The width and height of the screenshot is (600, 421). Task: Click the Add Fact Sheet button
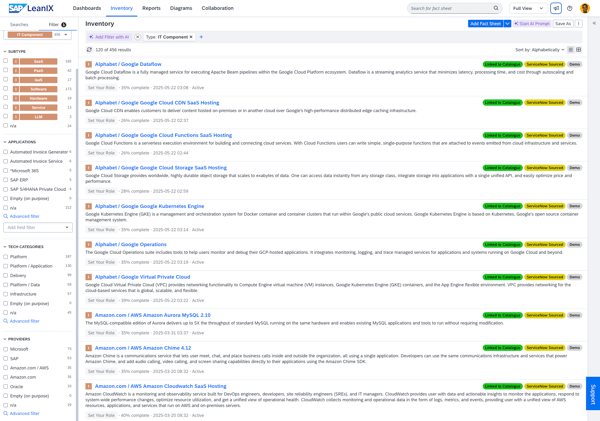(485, 24)
